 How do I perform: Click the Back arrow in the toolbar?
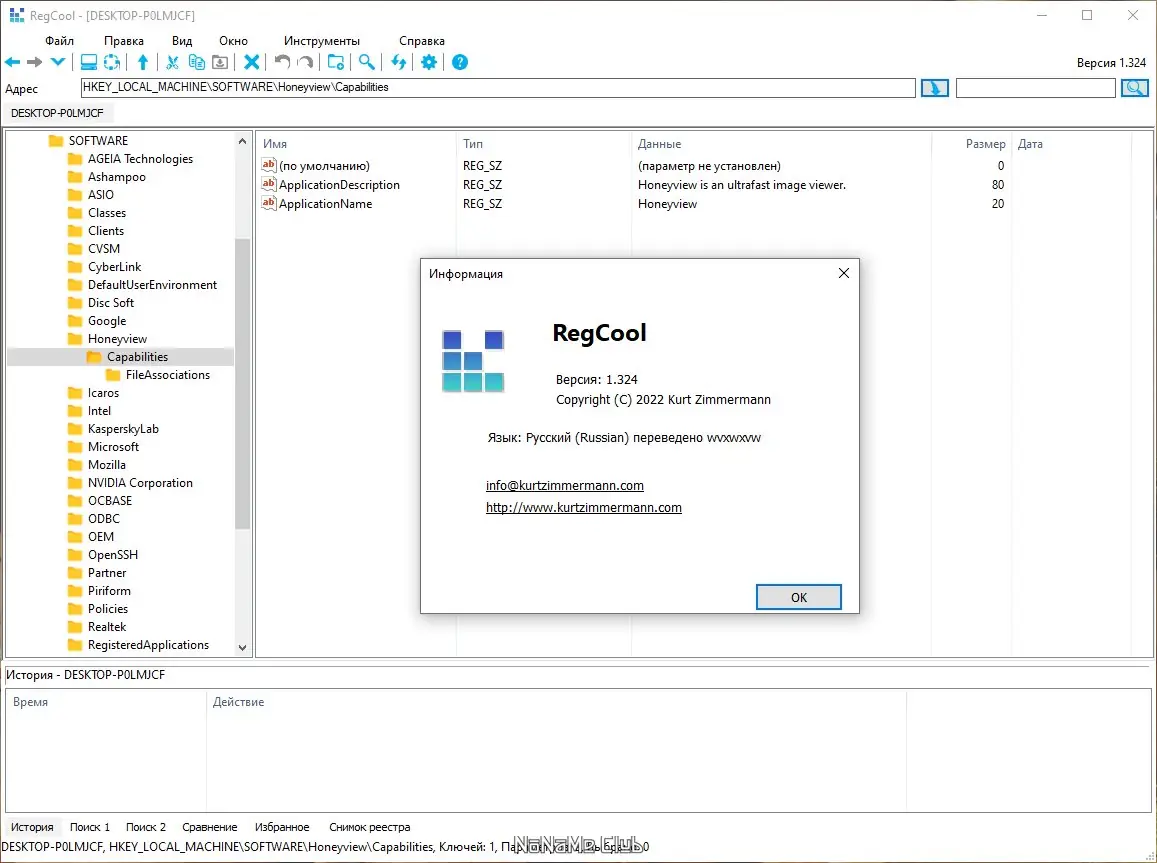(13, 63)
